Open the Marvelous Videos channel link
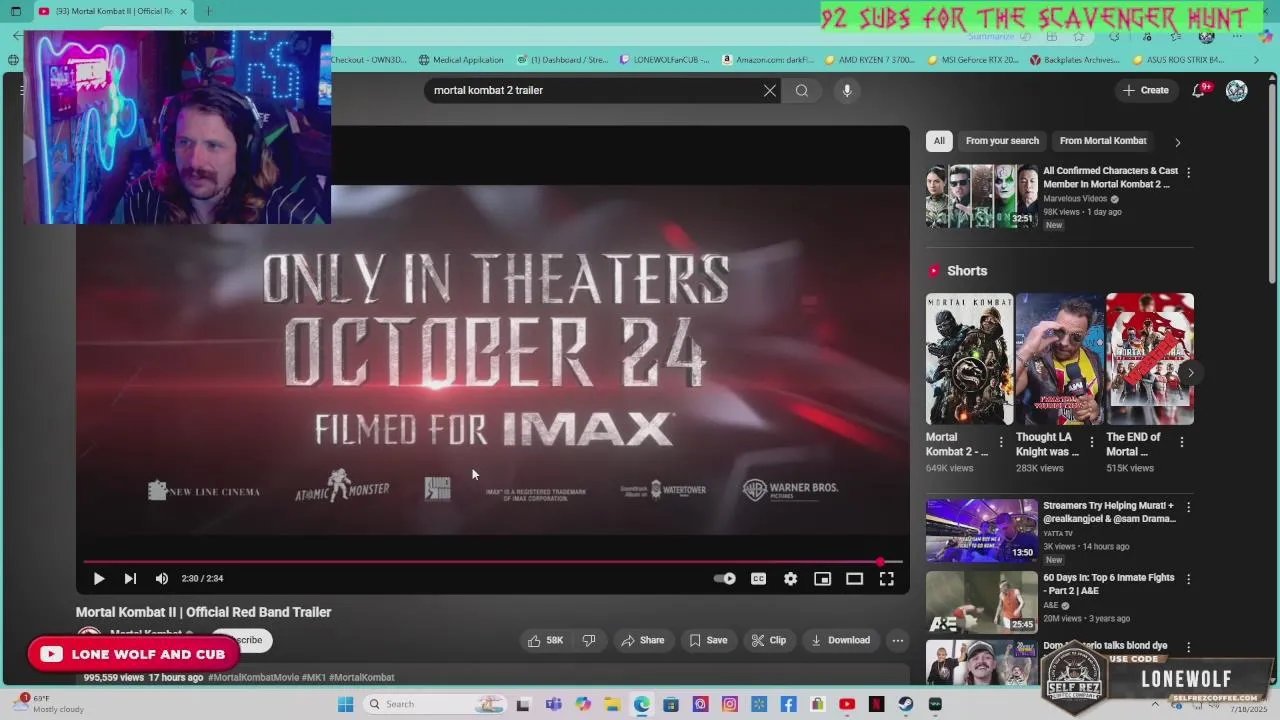This screenshot has height=720, width=1280. pyautogui.click(x=1075, y=199)
